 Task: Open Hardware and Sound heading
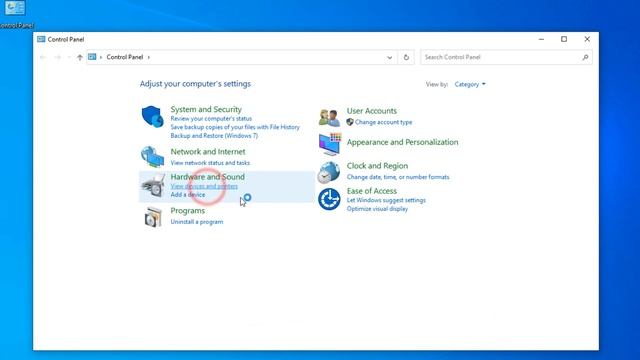(x=207, y=177)
